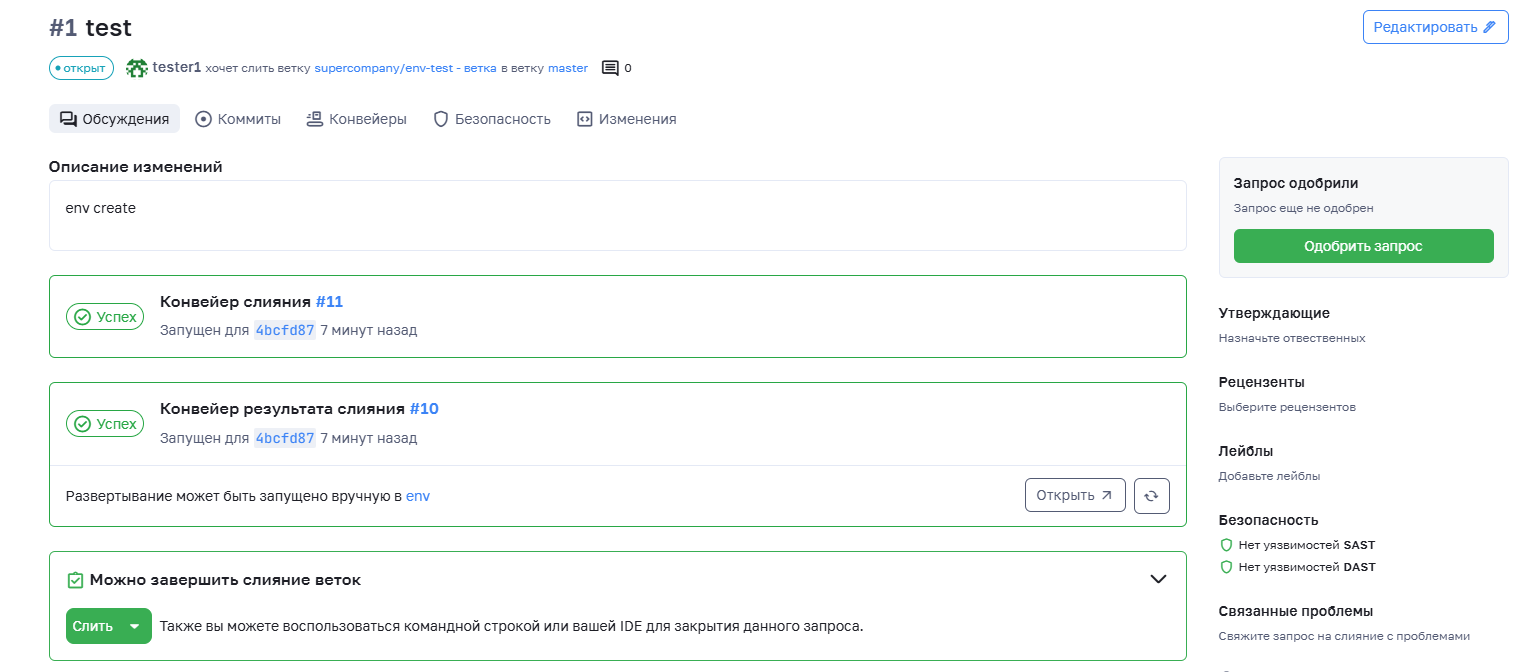Click success status badge of pipeline #10

[105, 424]
